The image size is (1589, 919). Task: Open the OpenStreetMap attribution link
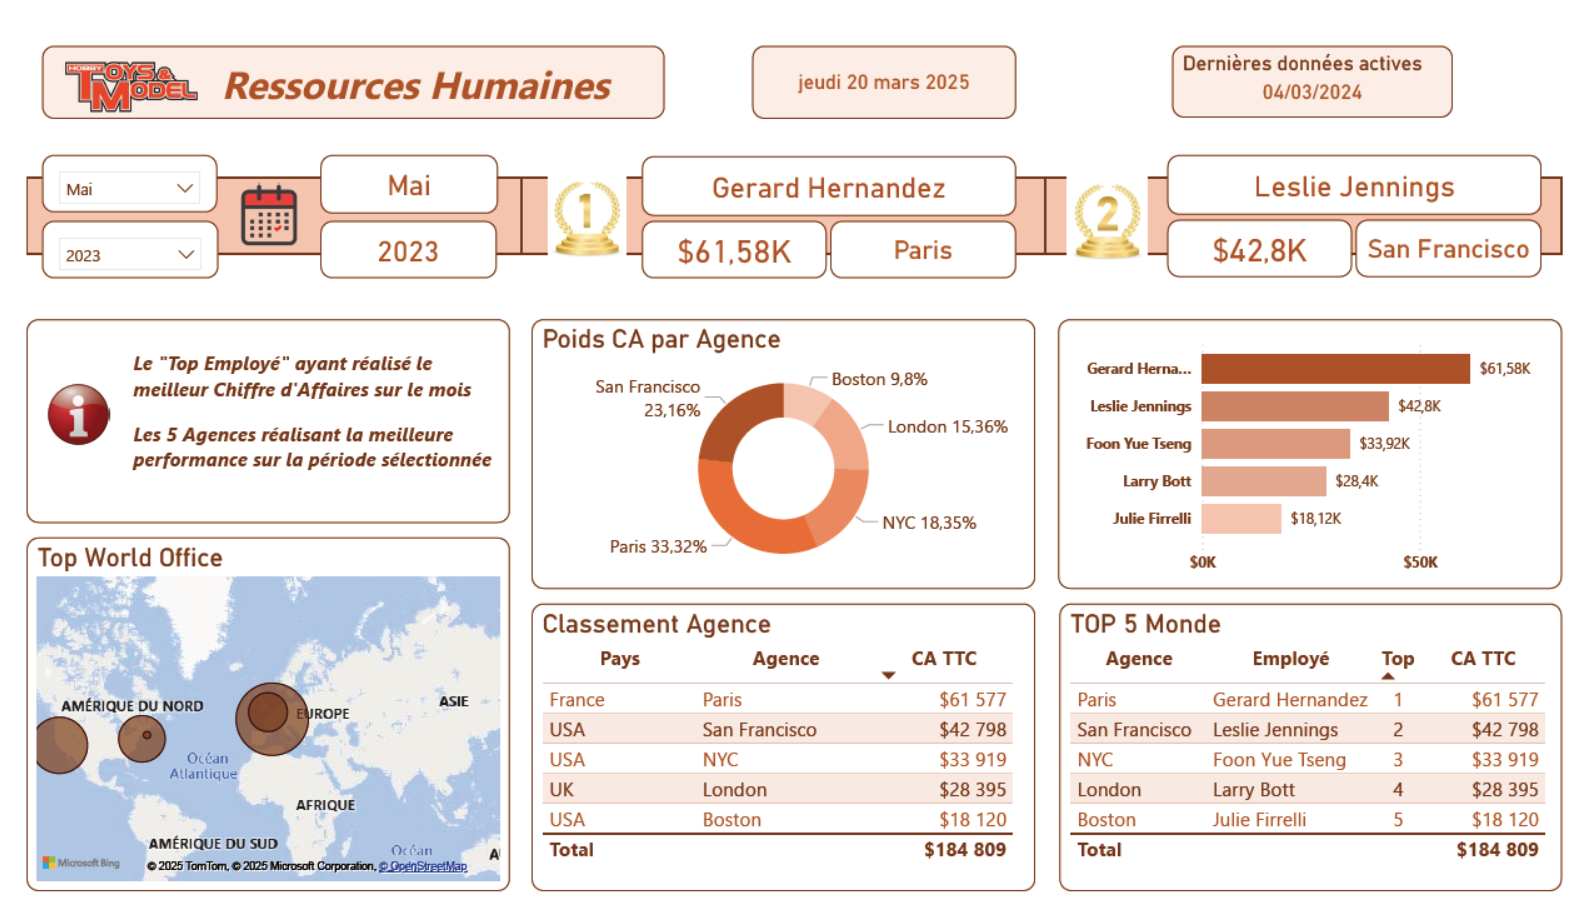(x=423, y=867)
